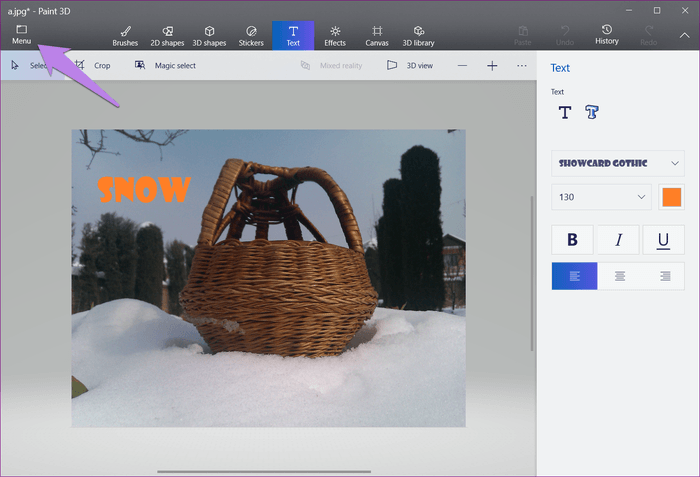
Task: Click the Undo button
Action: coord(565,35)
